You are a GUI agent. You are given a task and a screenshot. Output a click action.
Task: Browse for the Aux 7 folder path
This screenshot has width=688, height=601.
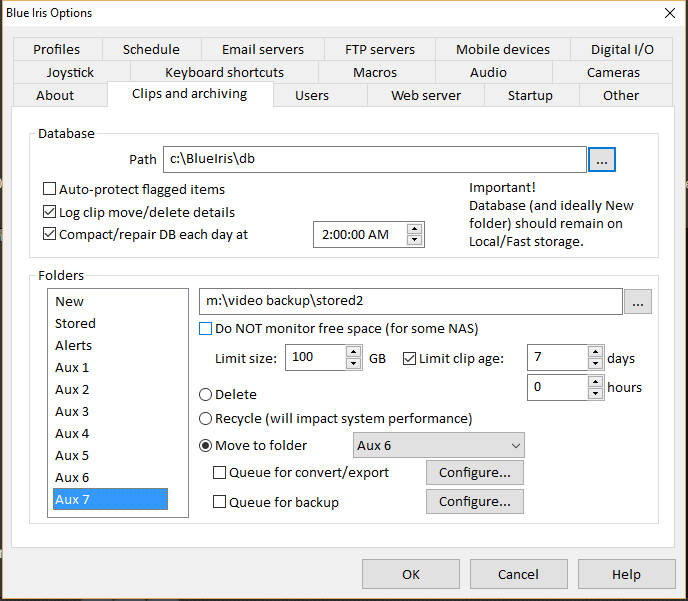(638, 301)
